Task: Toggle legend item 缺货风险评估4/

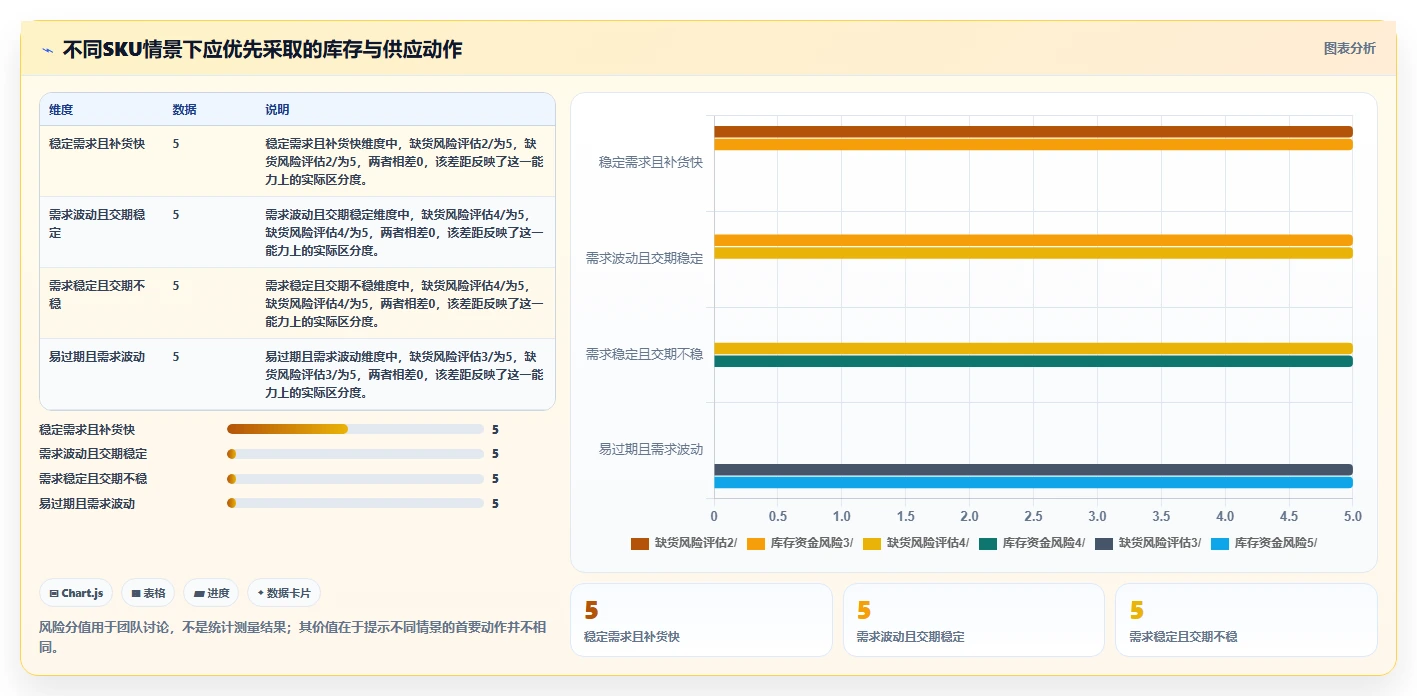Action: (x=916, y=543)
